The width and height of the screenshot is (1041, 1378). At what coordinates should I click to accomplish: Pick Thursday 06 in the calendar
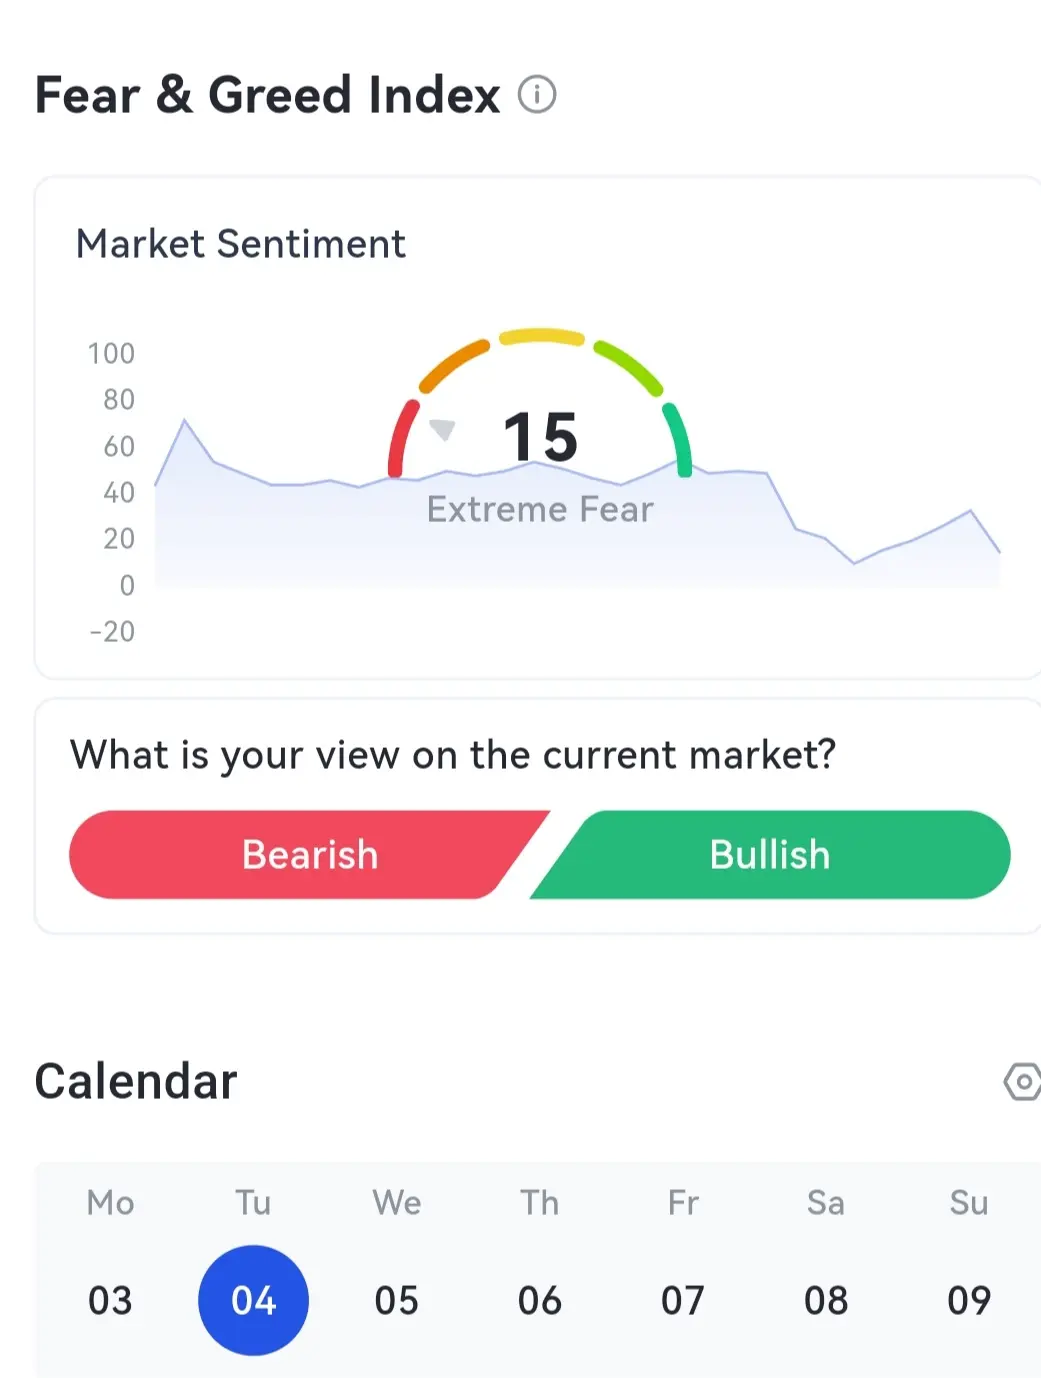(540, 1300)
